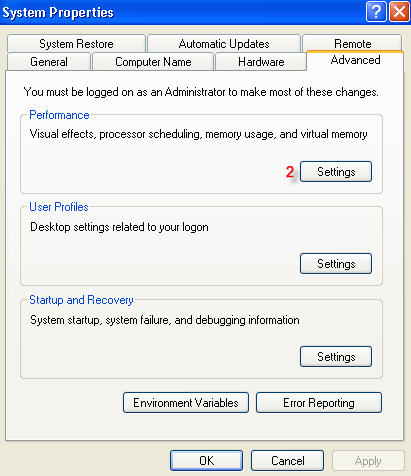Confirm changes with OK button
411x476 pixels.
click(207, 461)
